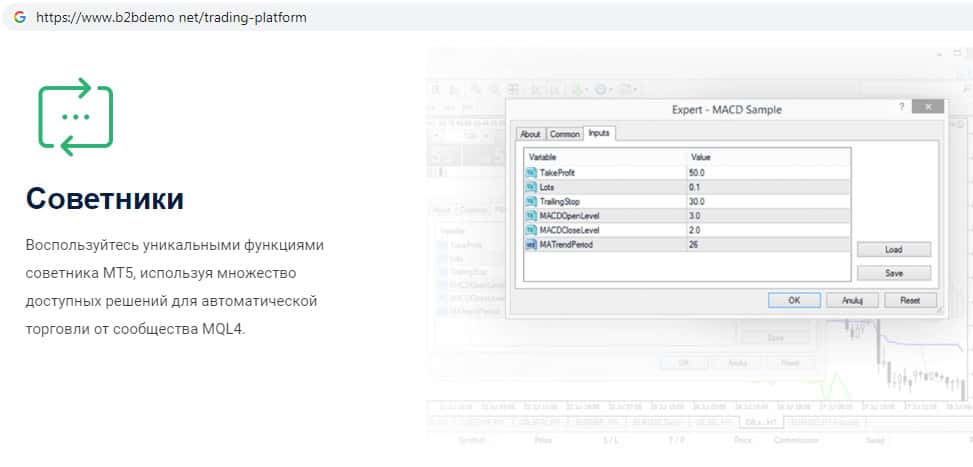Image resolution: width=973 pixels, height=467 pixels.
Task: Click the browser URL address field
Action: (x=400, y=17)
